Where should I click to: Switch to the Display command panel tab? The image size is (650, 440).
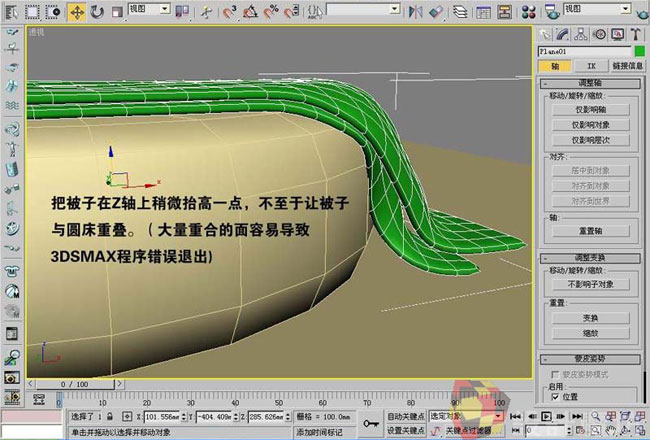pyautogui.click(x=618, y=34)
